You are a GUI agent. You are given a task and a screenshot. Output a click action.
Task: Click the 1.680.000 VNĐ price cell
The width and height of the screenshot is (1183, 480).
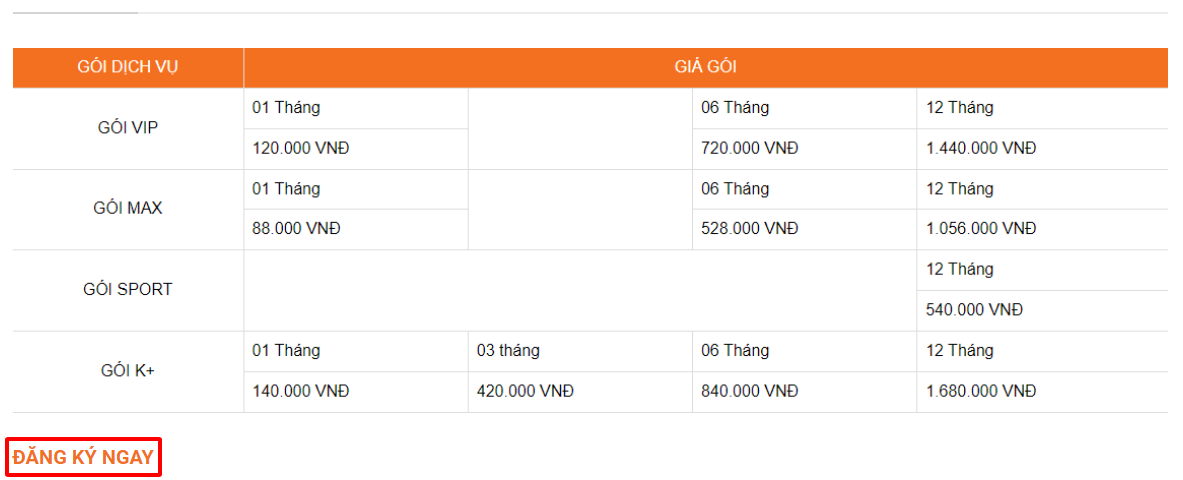[x=981, y=391]
